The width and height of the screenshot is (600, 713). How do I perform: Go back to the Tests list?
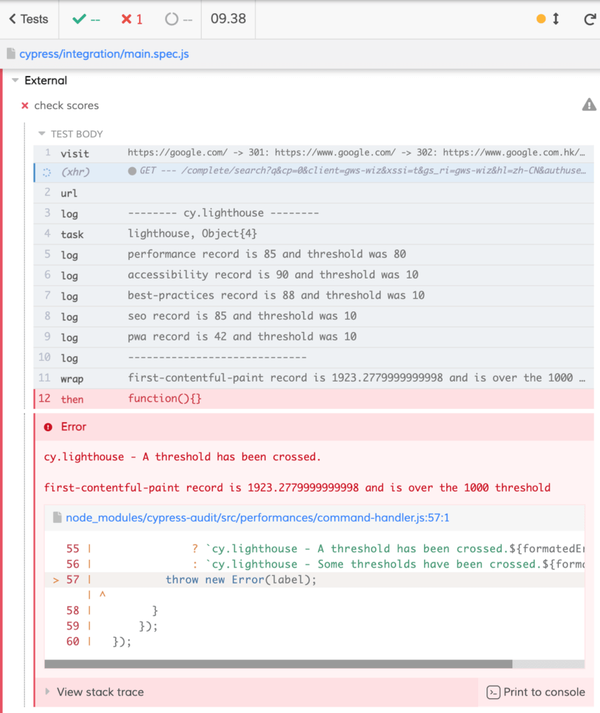coord(29,19)
